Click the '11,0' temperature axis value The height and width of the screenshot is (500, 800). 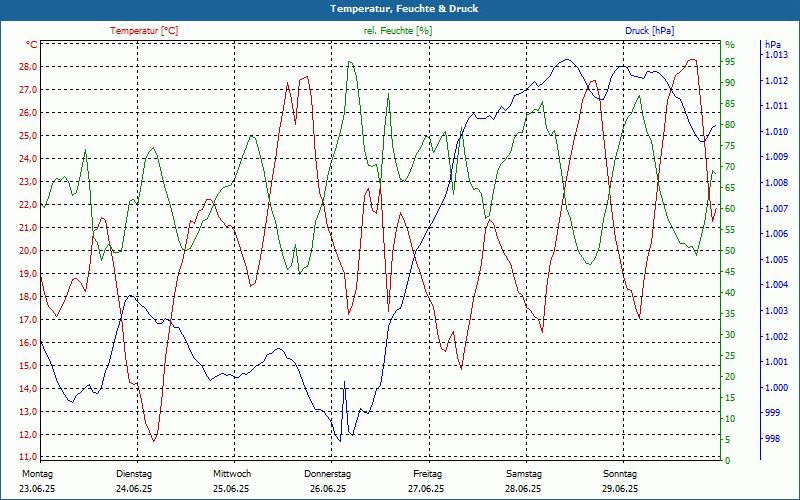click(28, 457)
